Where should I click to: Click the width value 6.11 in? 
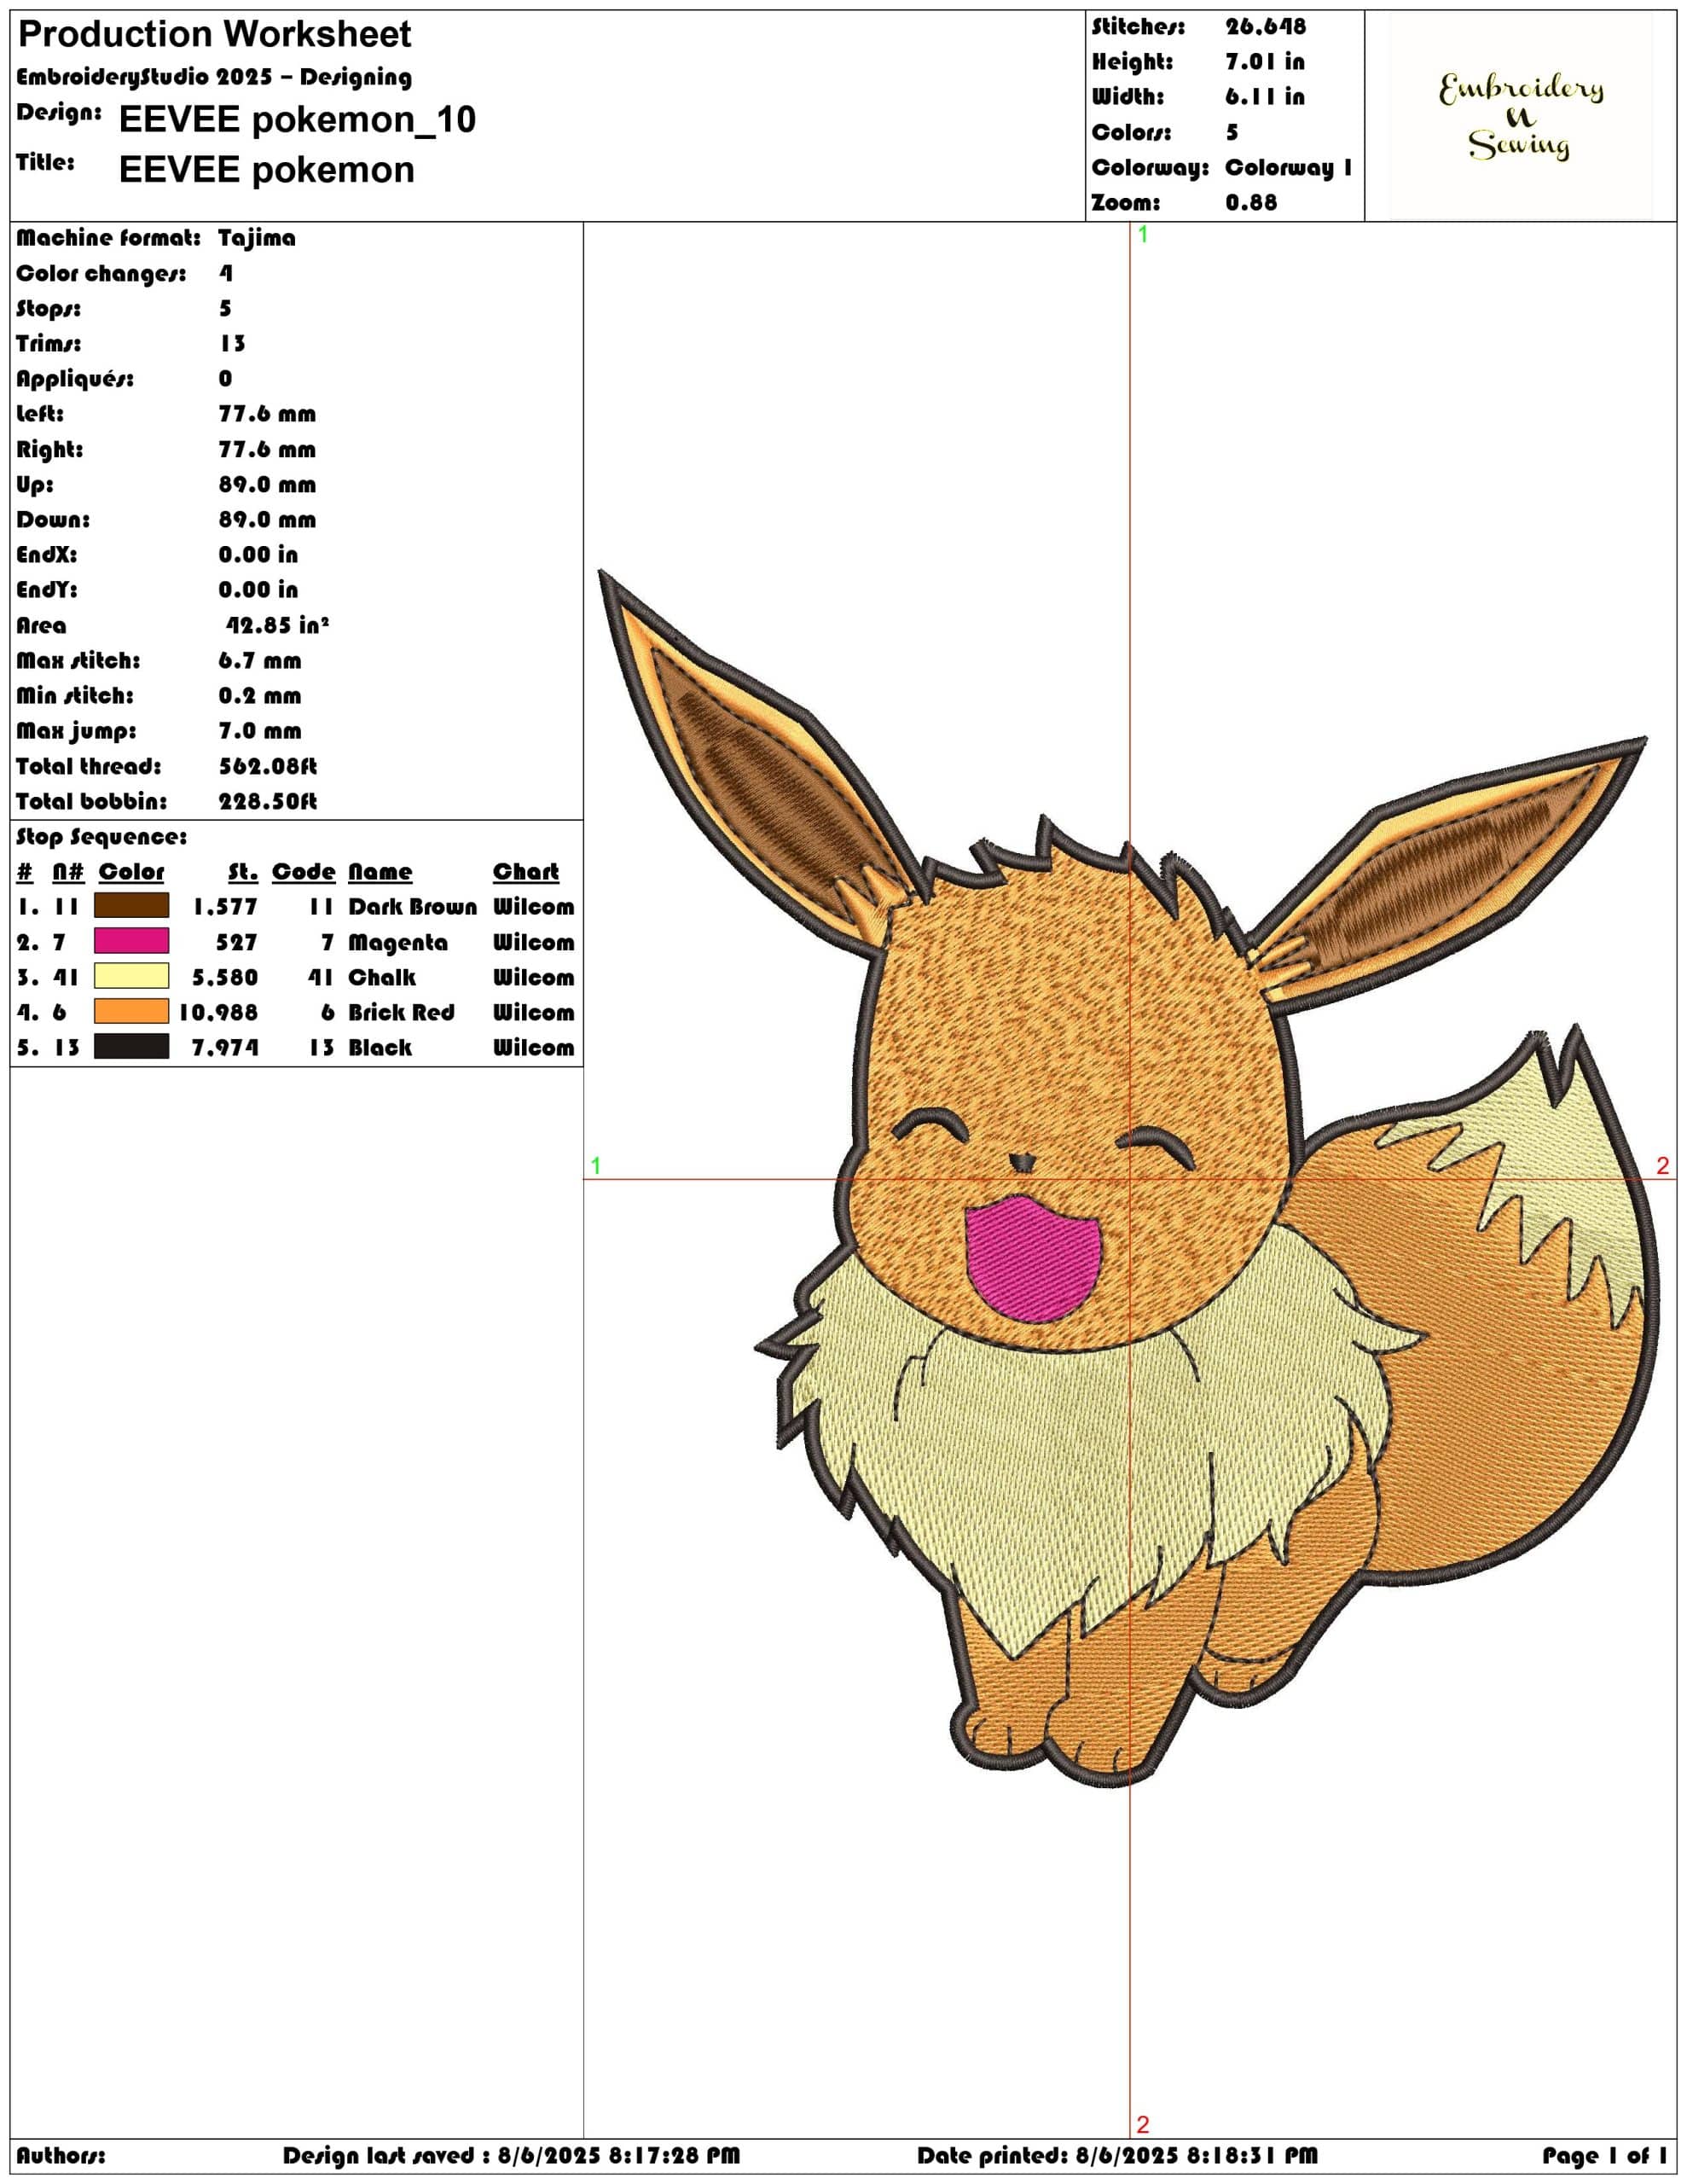[x=1265, y=97]
